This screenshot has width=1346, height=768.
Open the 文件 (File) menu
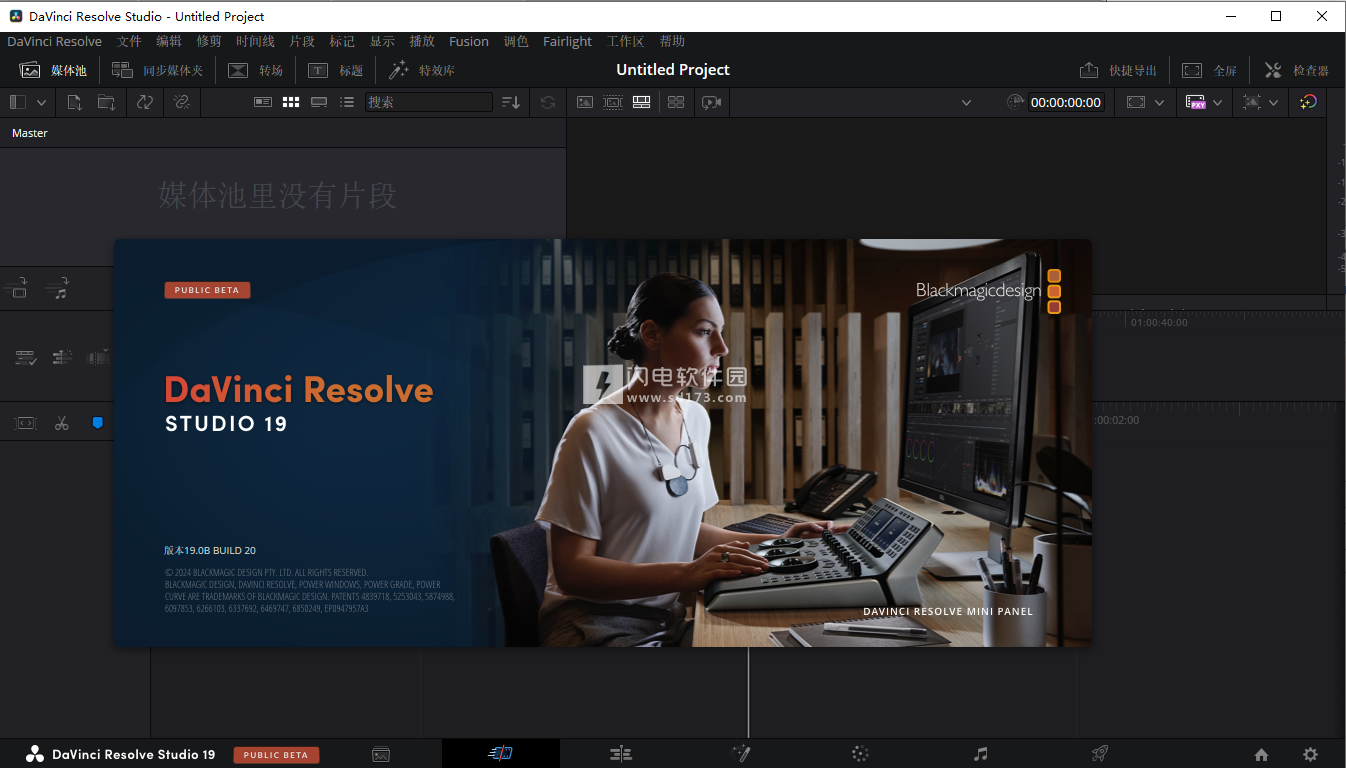tap(129, 41)
